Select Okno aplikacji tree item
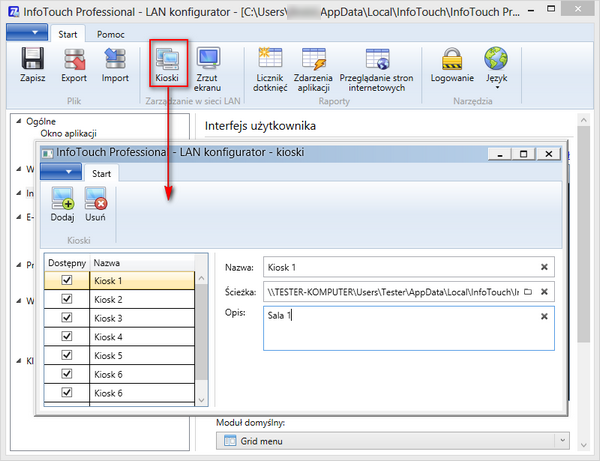600x461 pixels. pos(68,134)
